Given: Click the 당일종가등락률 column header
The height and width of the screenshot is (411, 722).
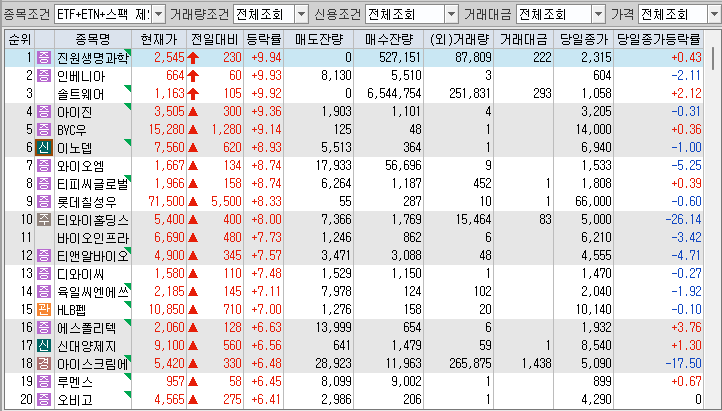Looking at the screenshot, I should [x=658, y=39].
